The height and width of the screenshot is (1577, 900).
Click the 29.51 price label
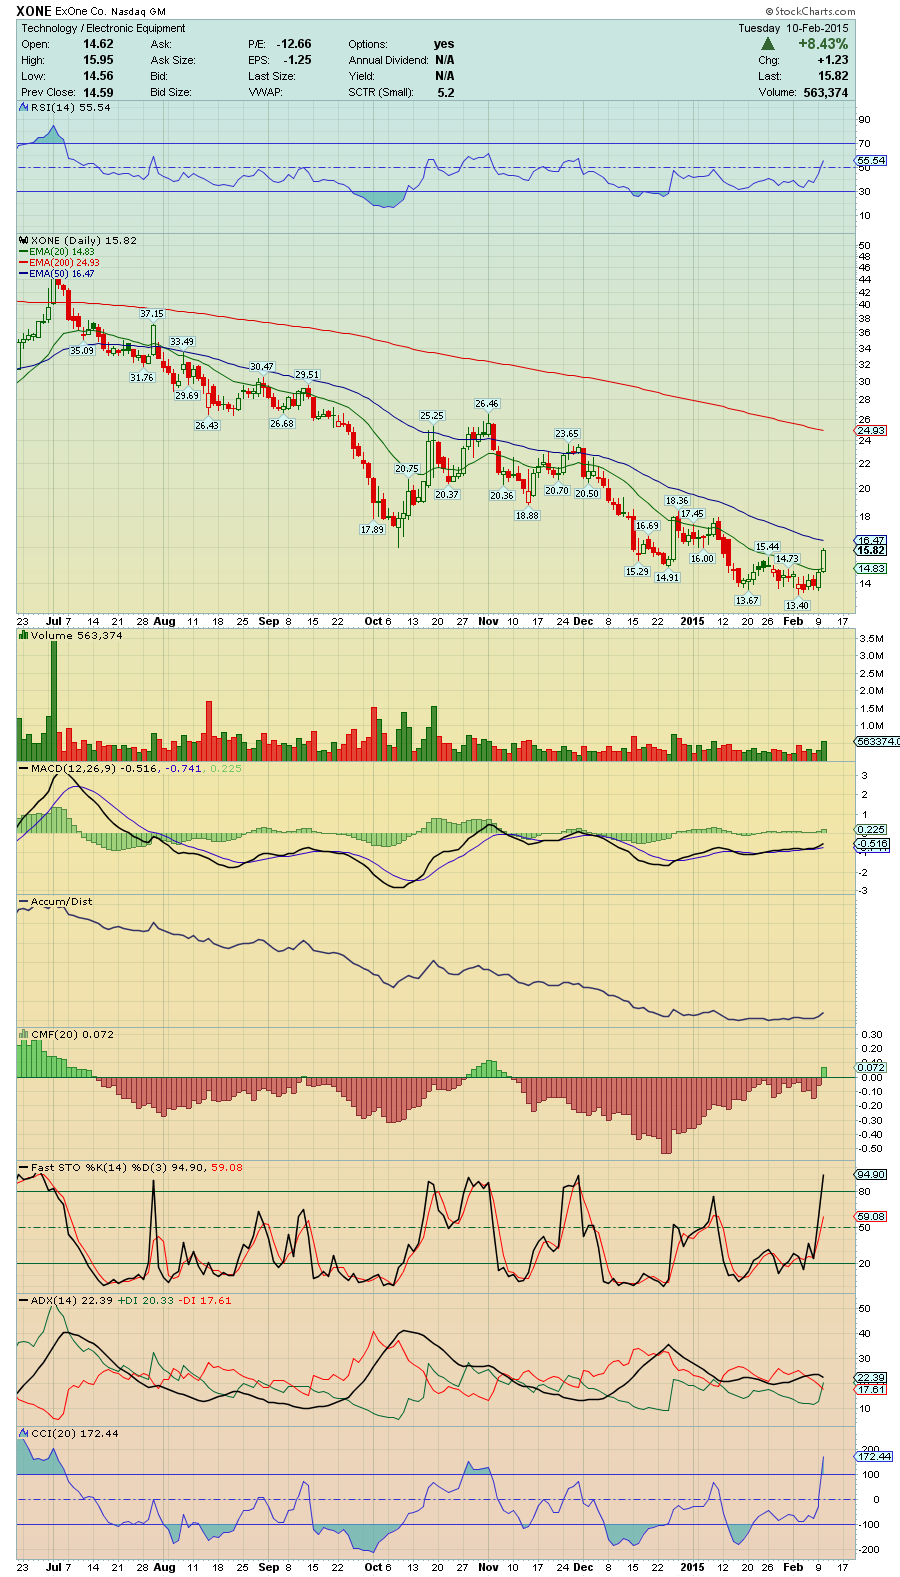306,374
